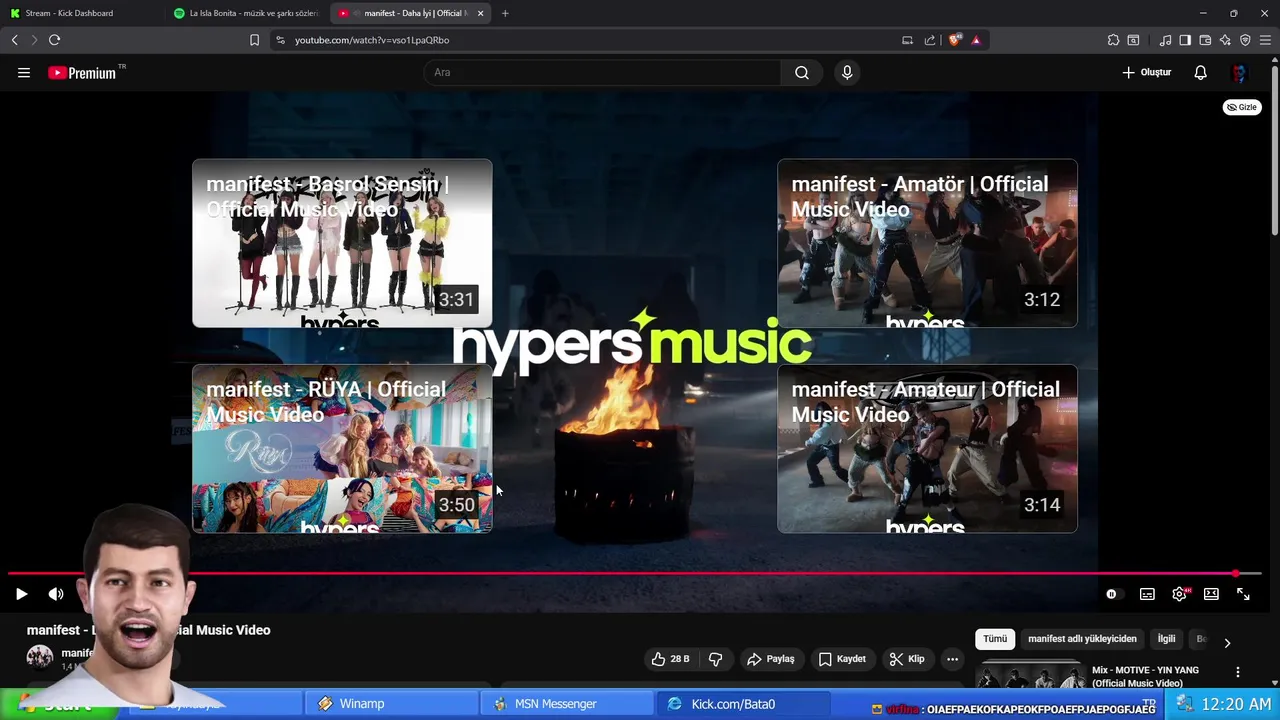Switch to La Isla Bonita browser tab
Viewport: 1280px width, 720px height.
pyautogui.click(x=245, y=13)
